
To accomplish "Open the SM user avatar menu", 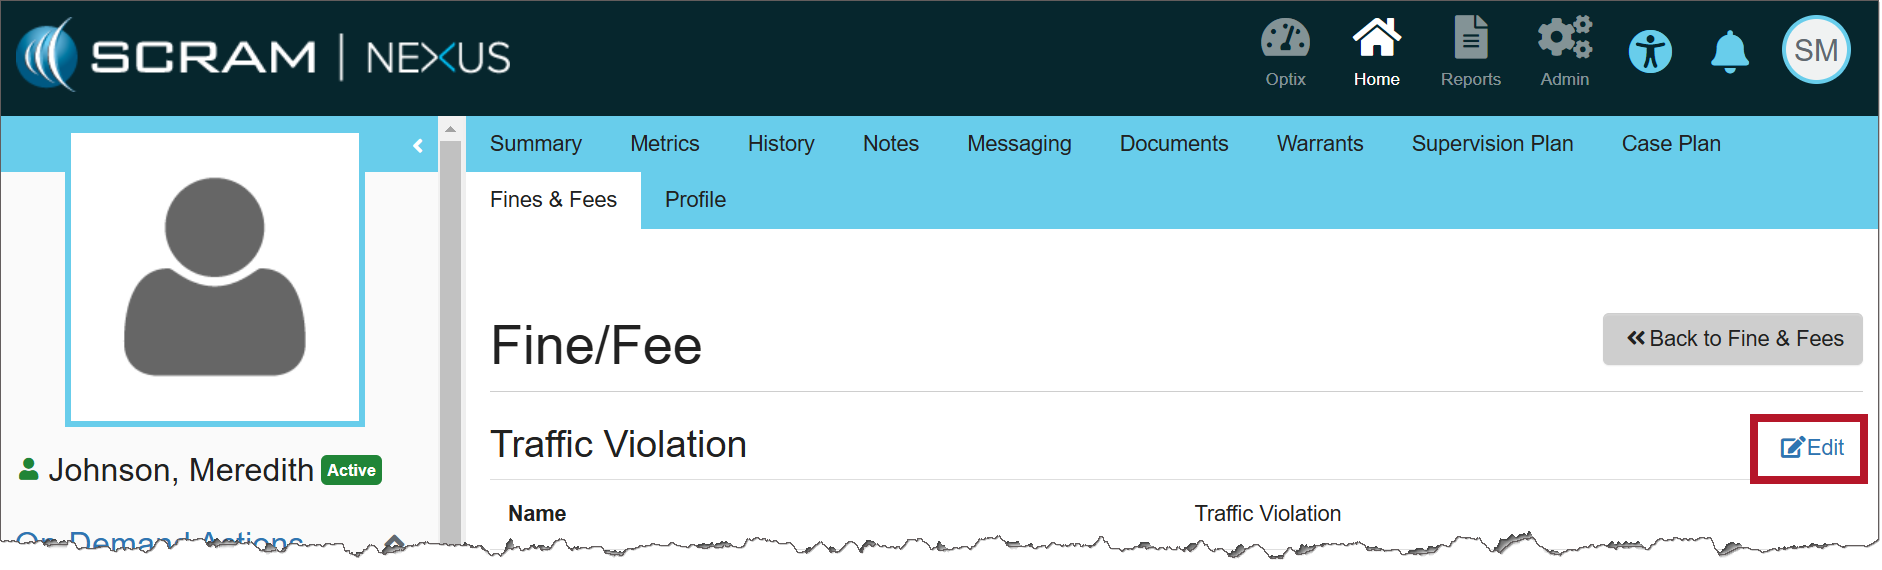I will [1816, 50].
